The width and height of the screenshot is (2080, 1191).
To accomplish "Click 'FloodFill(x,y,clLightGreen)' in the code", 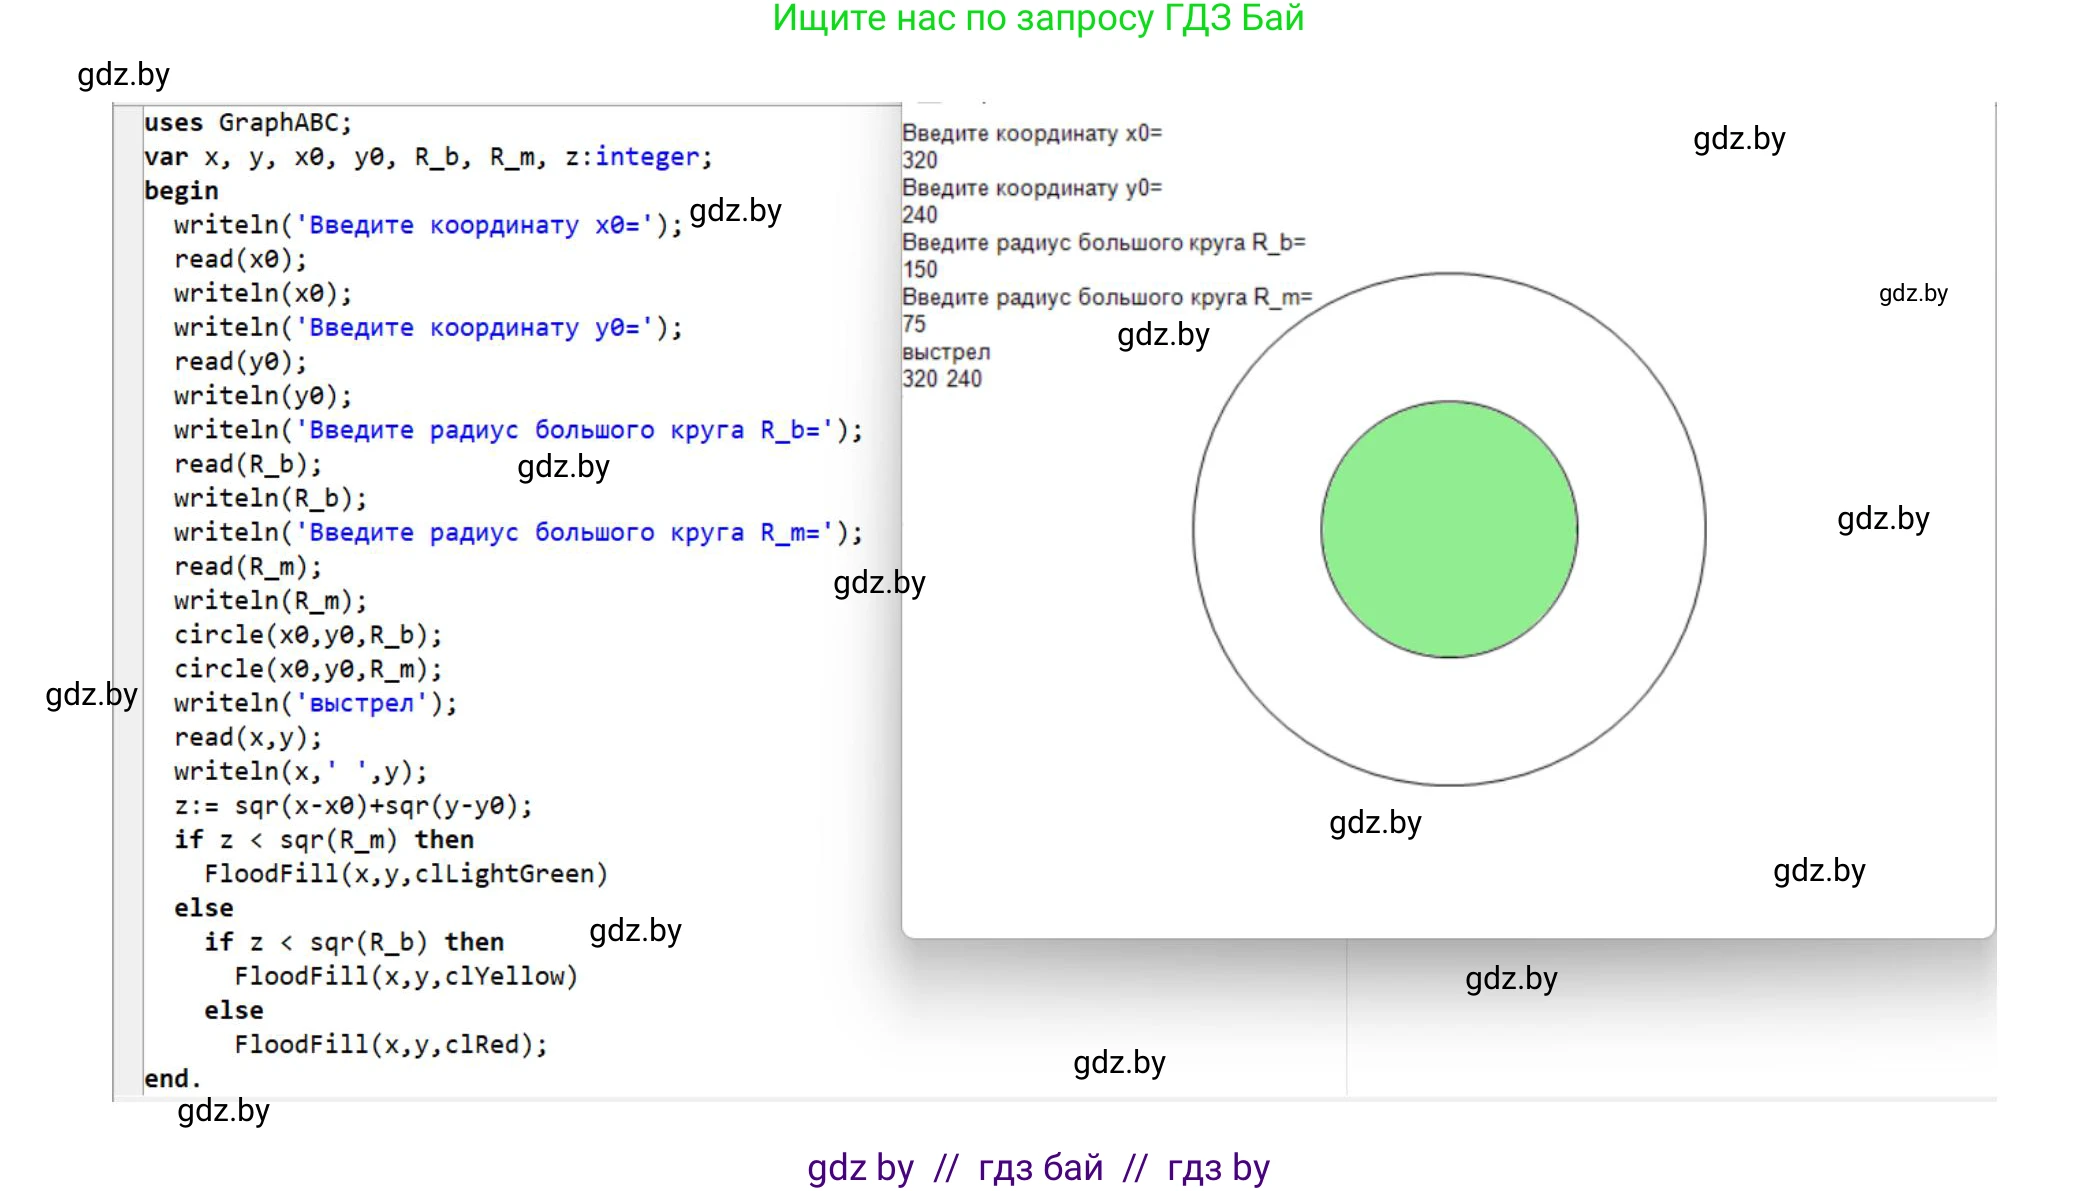I will tap(405, 874).
